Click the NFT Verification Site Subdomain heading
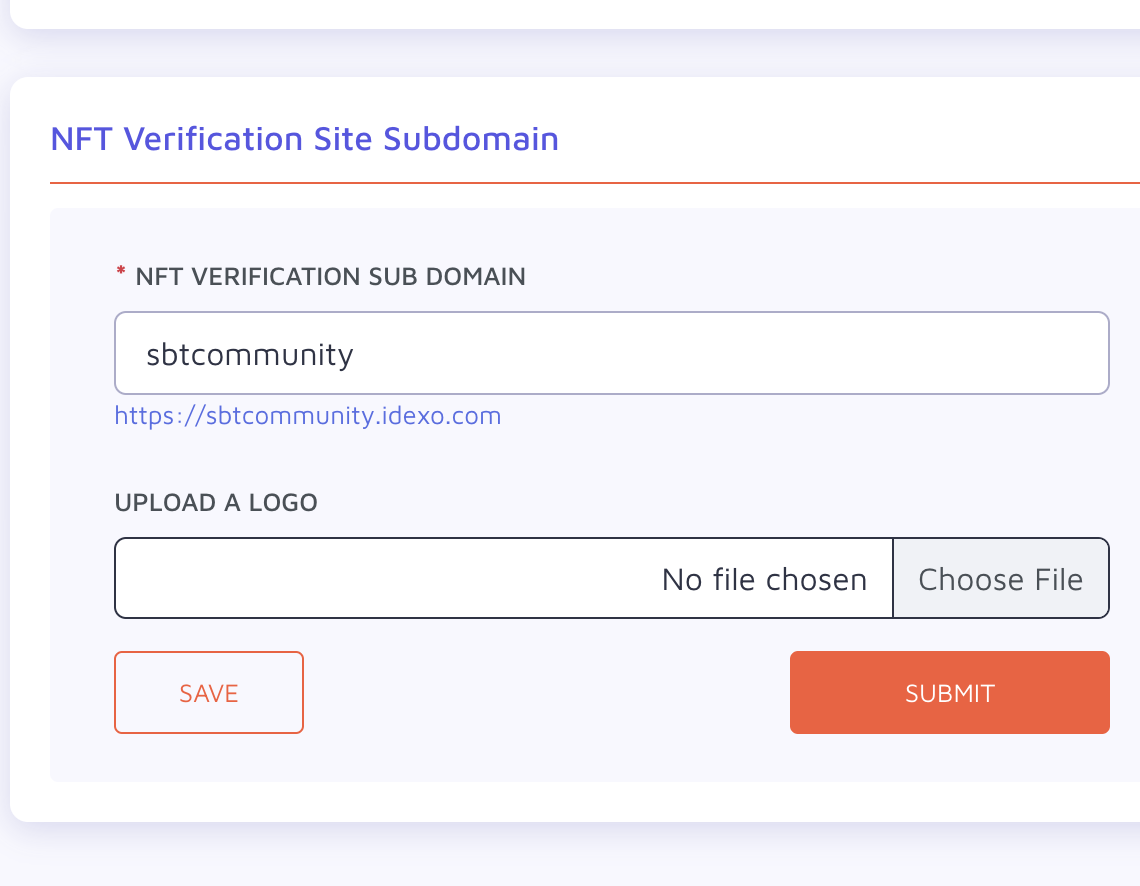The image size is (1140, 886). tap(304, 139)
